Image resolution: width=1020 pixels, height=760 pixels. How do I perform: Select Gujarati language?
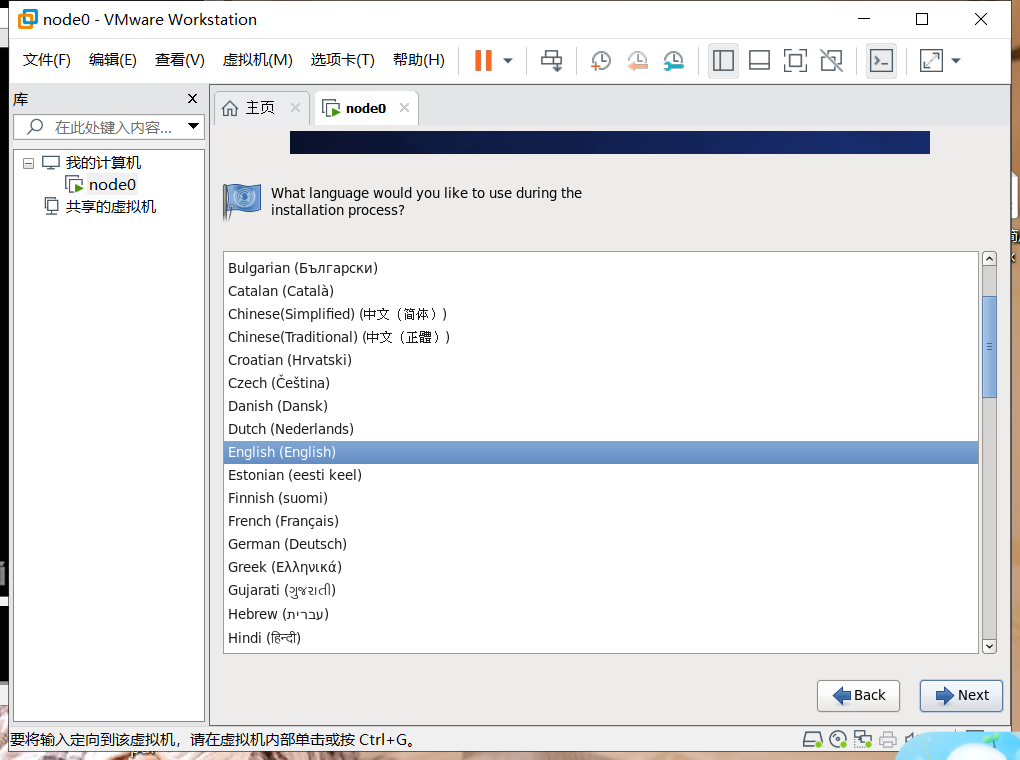[x=600, y=590]
